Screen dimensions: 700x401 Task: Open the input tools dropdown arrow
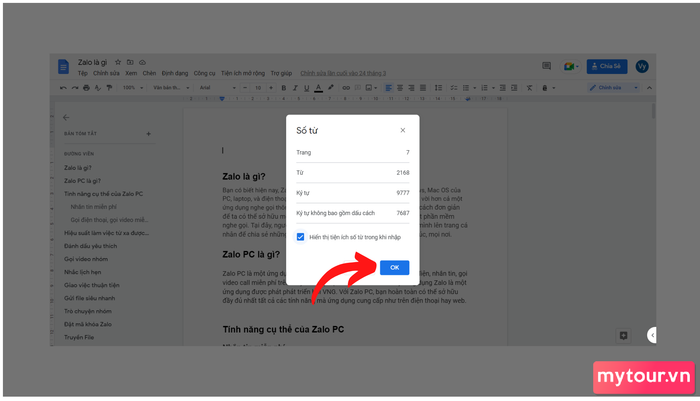pyautogui.click(x=554, y=88)
